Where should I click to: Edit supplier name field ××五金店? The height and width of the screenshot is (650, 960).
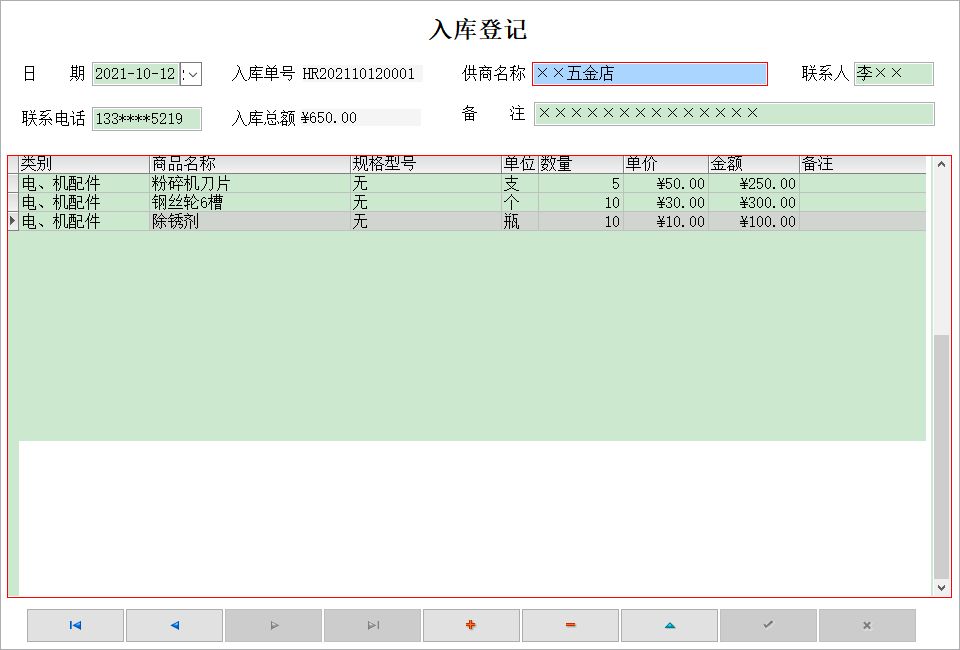650,74
